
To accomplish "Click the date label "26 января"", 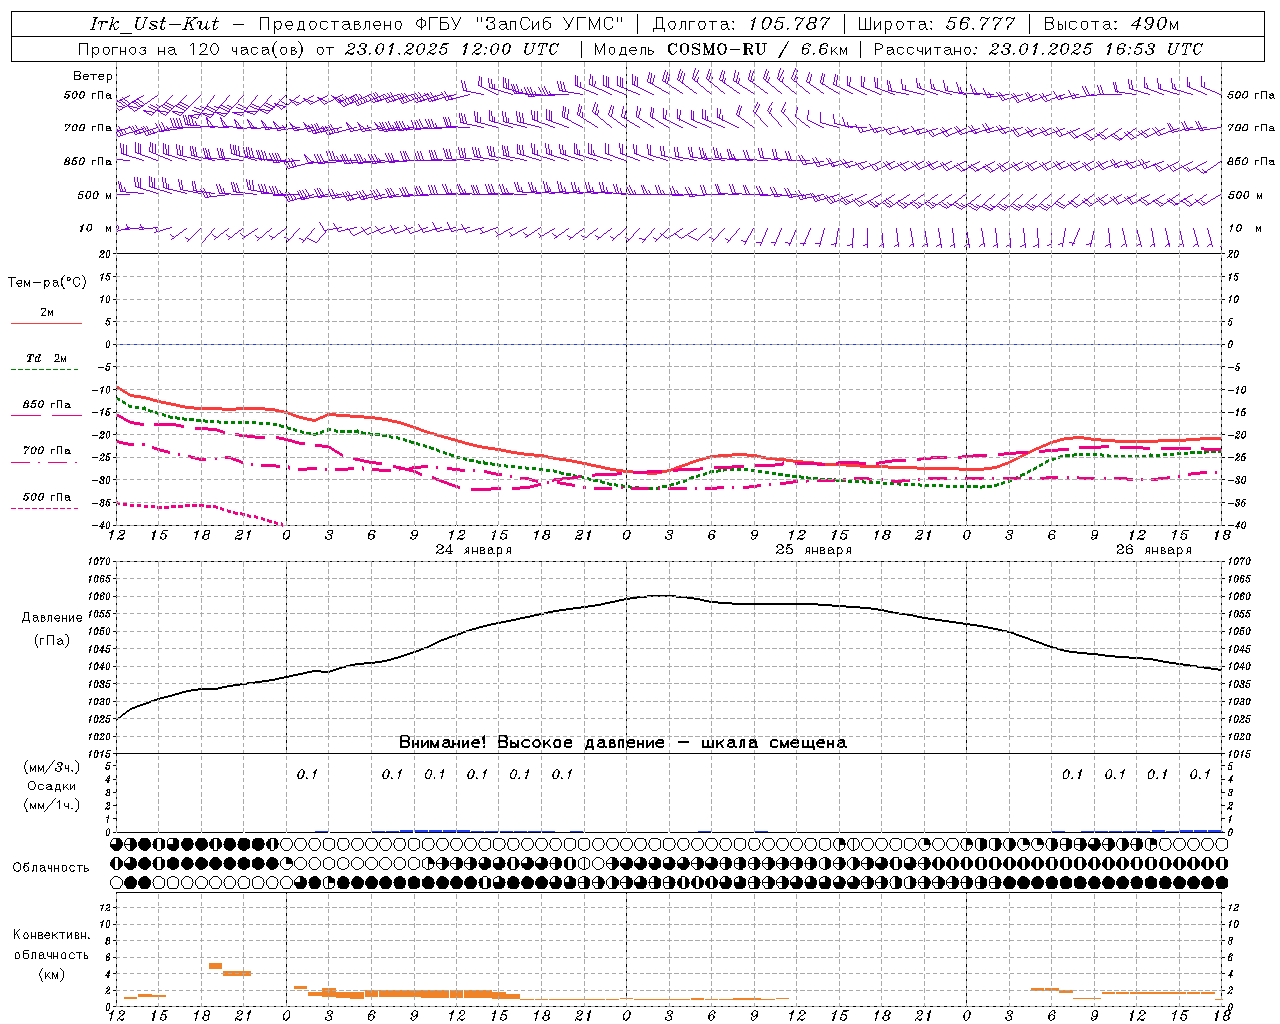I will [1154, 550].
